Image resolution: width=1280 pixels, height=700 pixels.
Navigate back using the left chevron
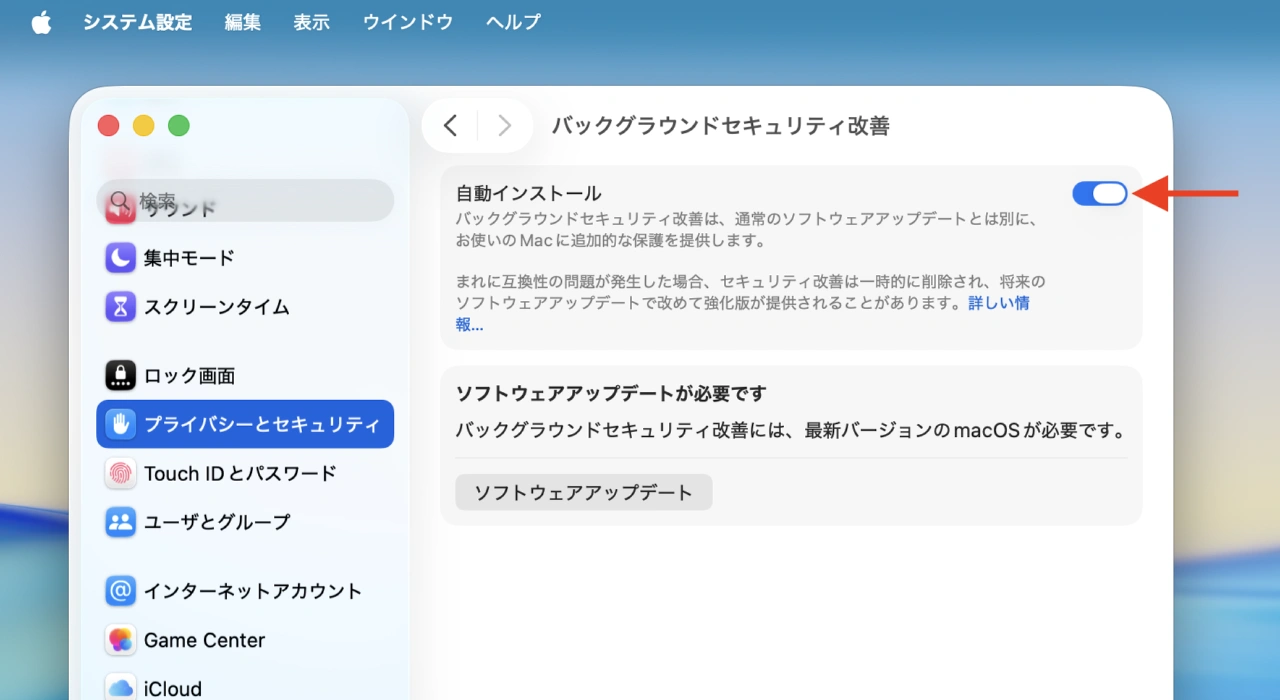449,125
